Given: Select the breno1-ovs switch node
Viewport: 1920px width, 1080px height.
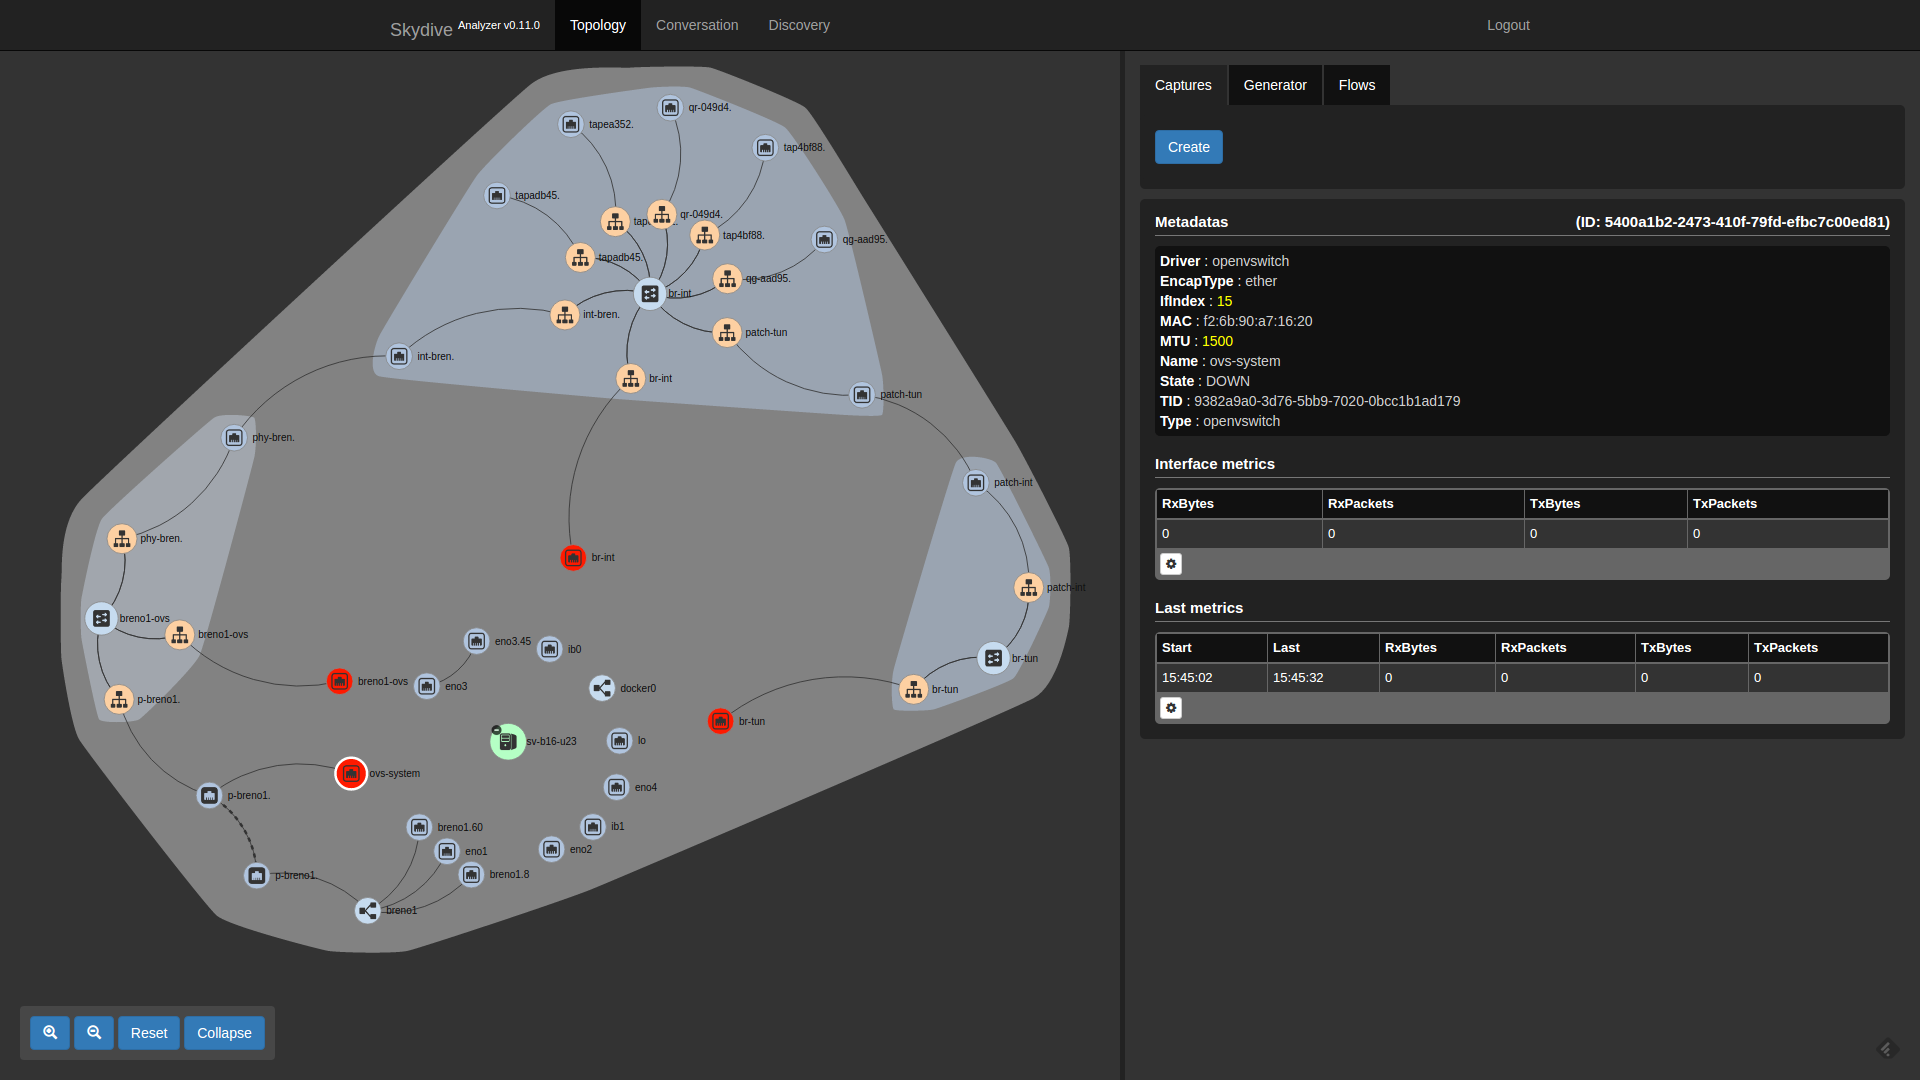Looking at the screenshot, I should 101,618.
